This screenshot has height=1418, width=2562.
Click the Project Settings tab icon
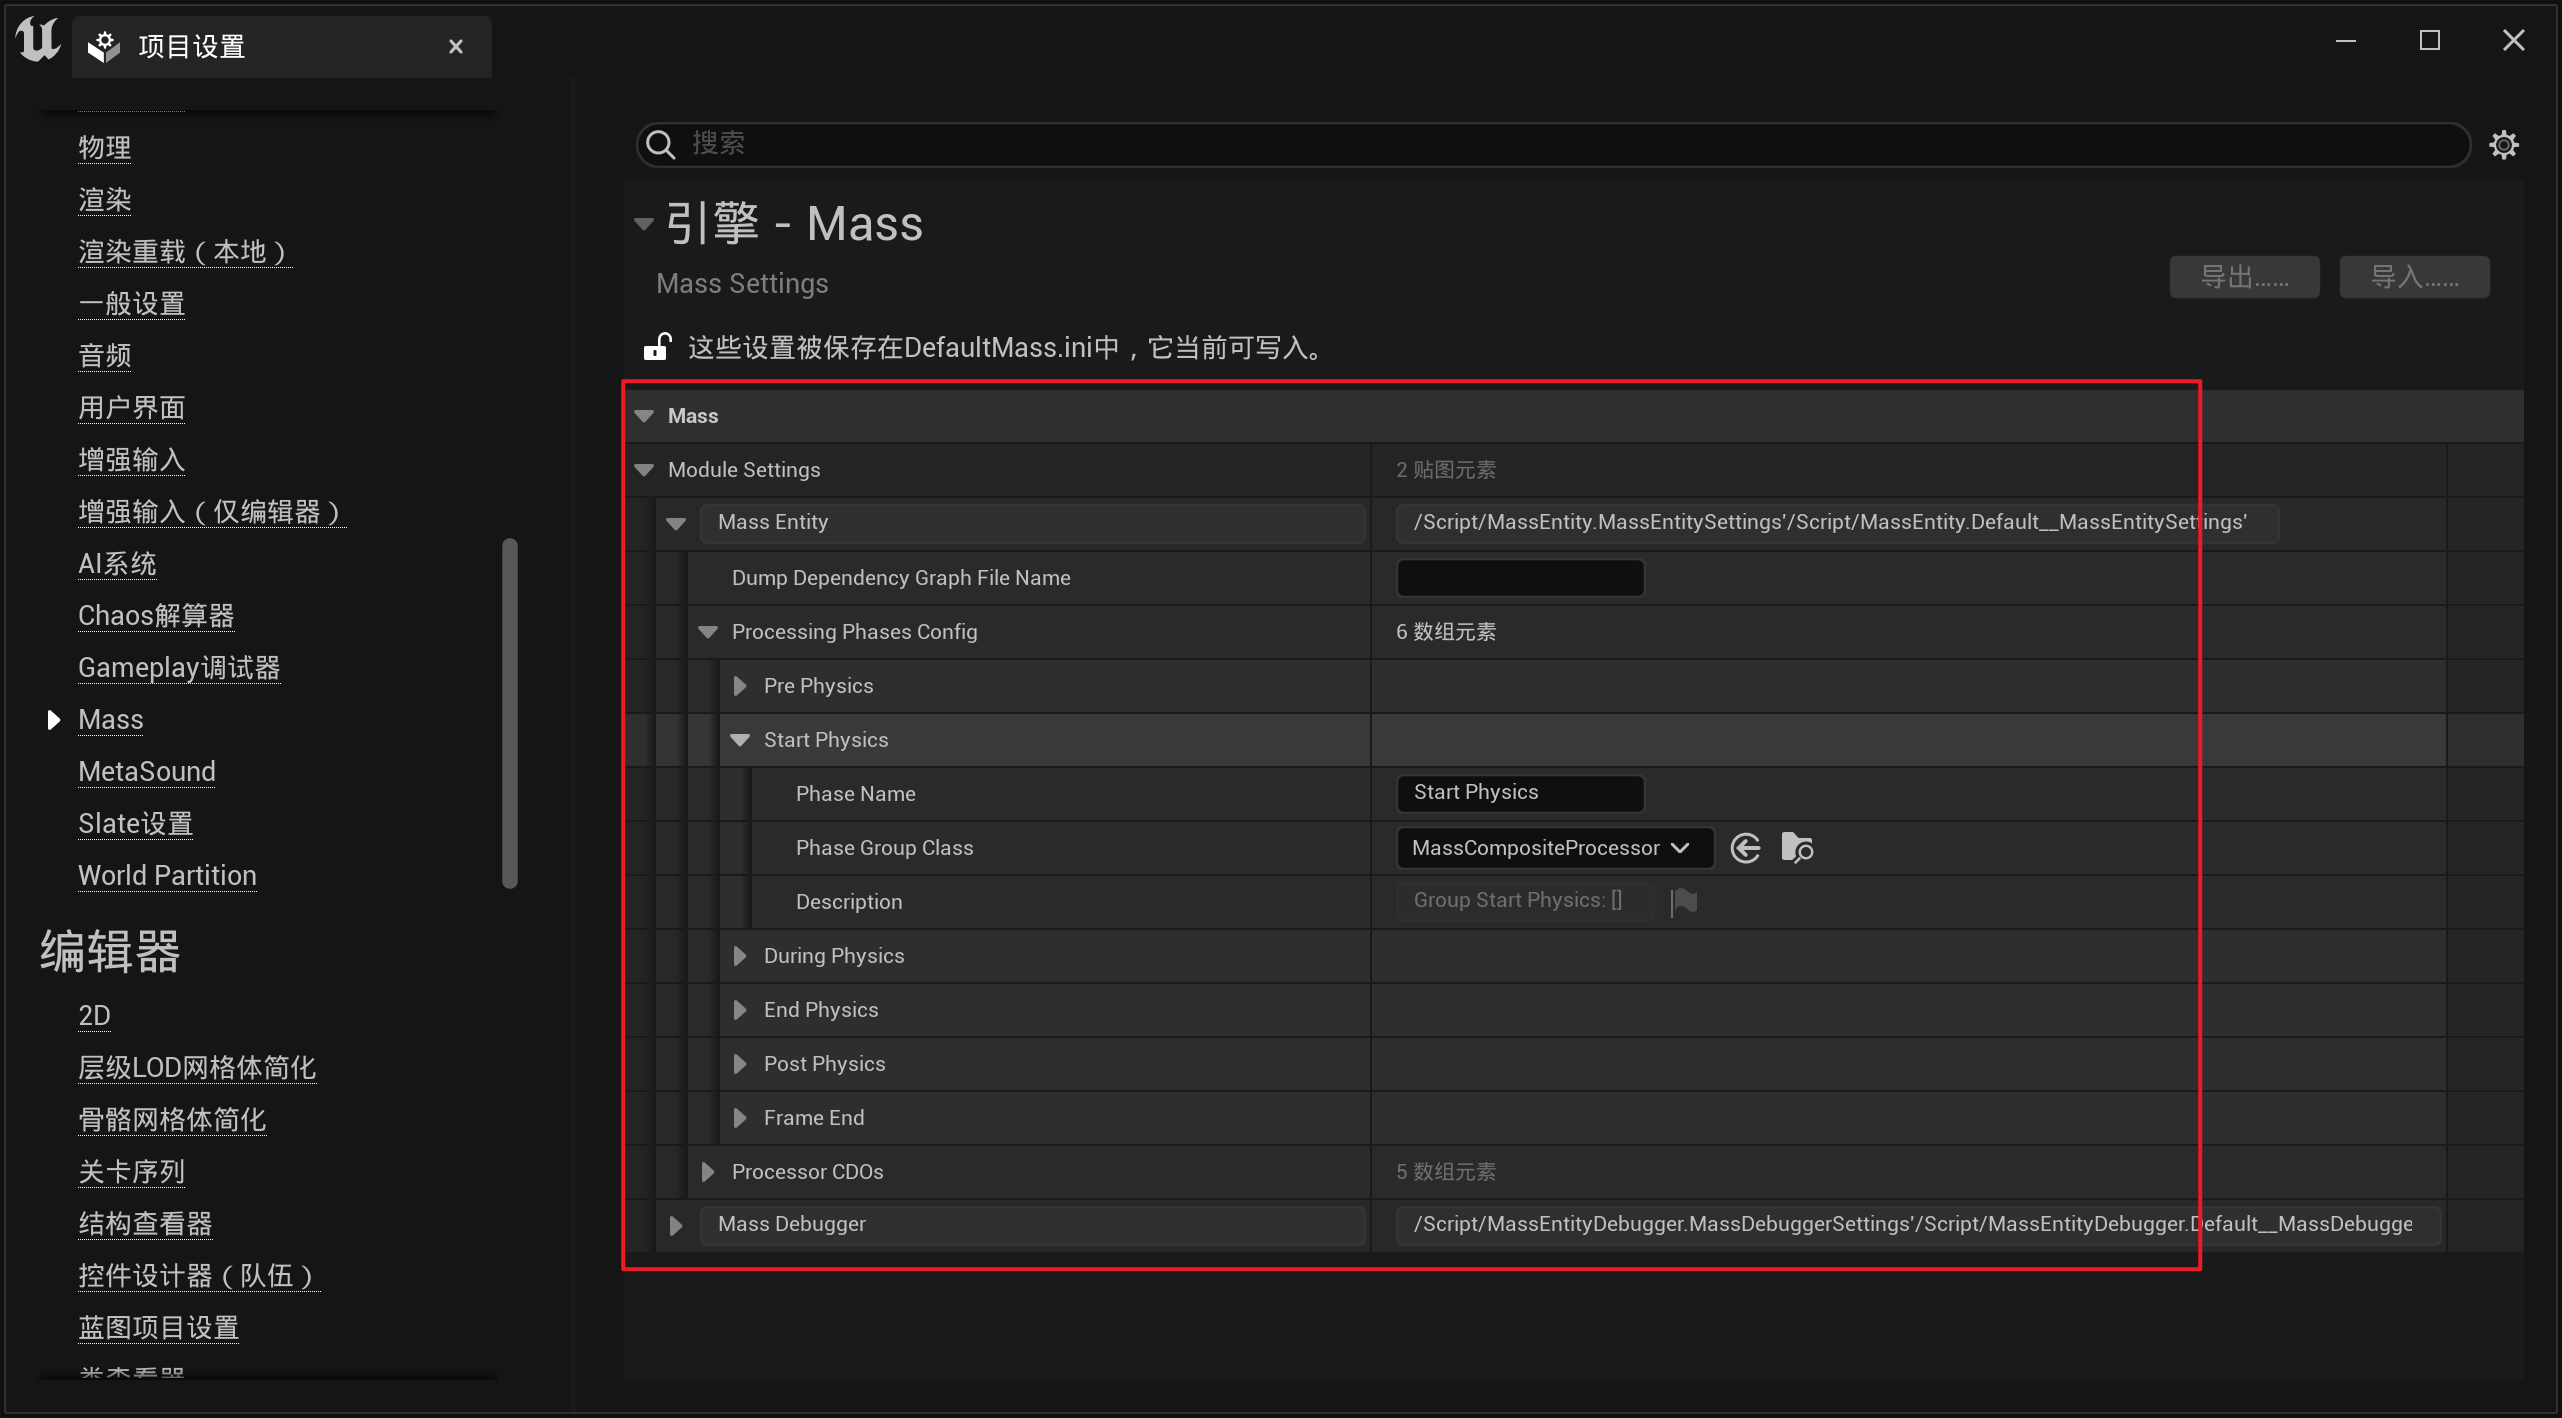tap(103, 46)
